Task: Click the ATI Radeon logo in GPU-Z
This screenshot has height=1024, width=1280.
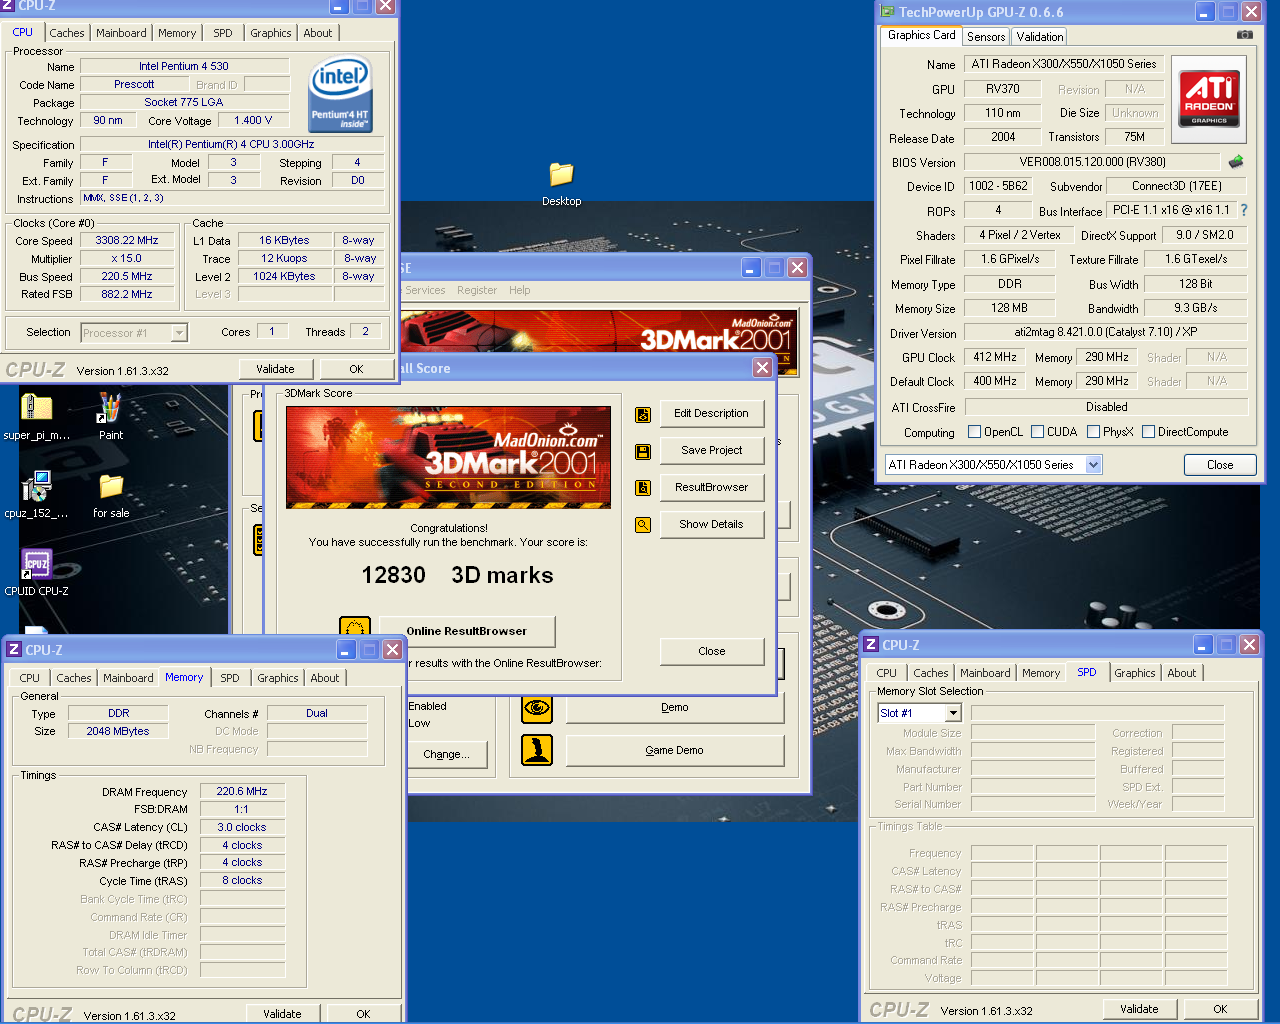Action: tap(1209, 99)
